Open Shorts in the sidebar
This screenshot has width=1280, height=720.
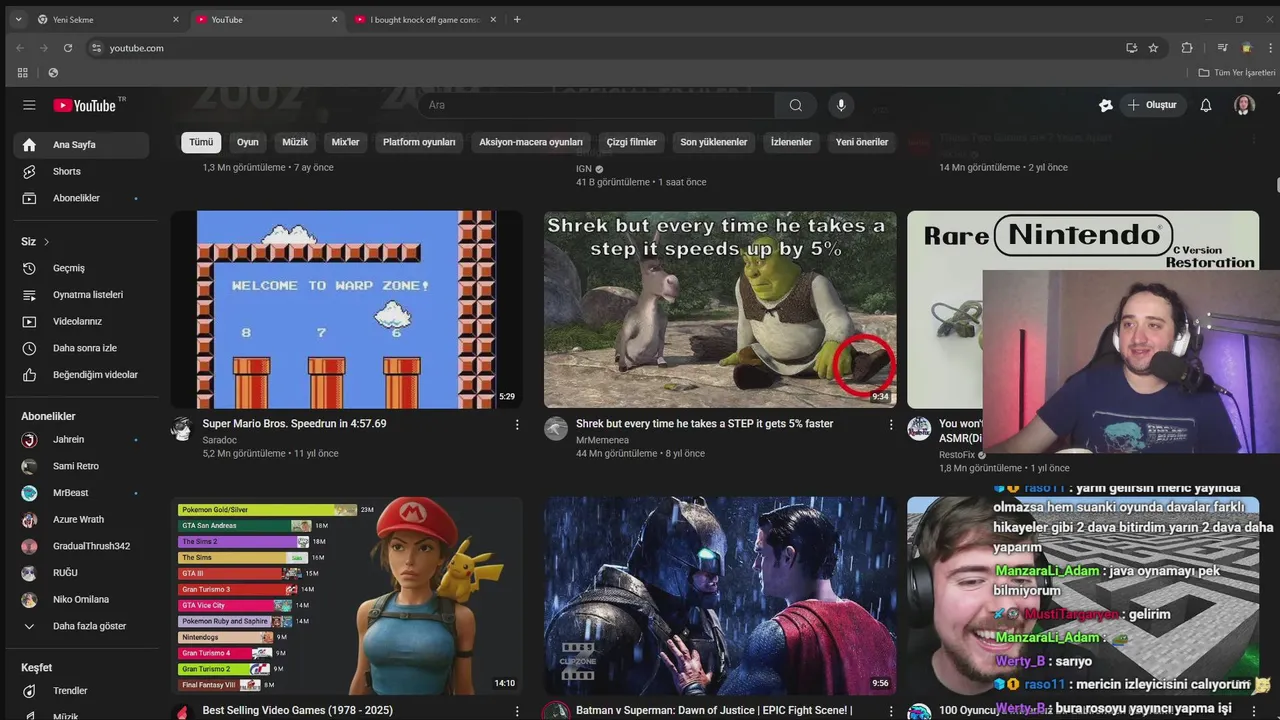(81, 171)
